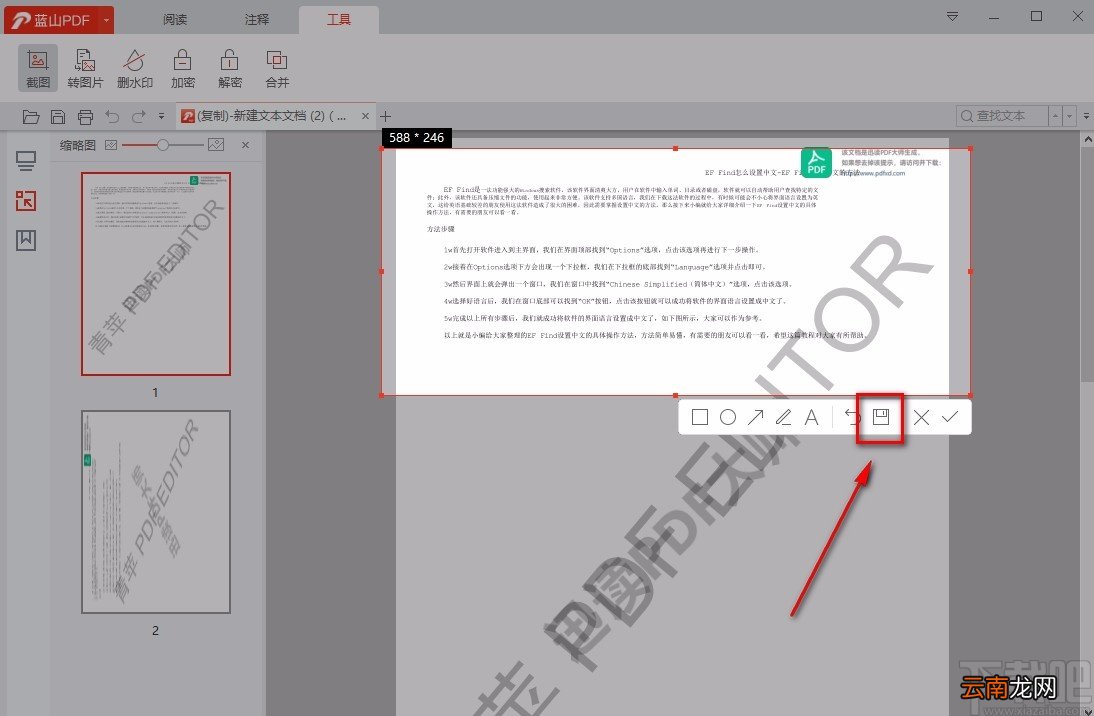Redo with the quick toolbar arrow

[139, 117]
